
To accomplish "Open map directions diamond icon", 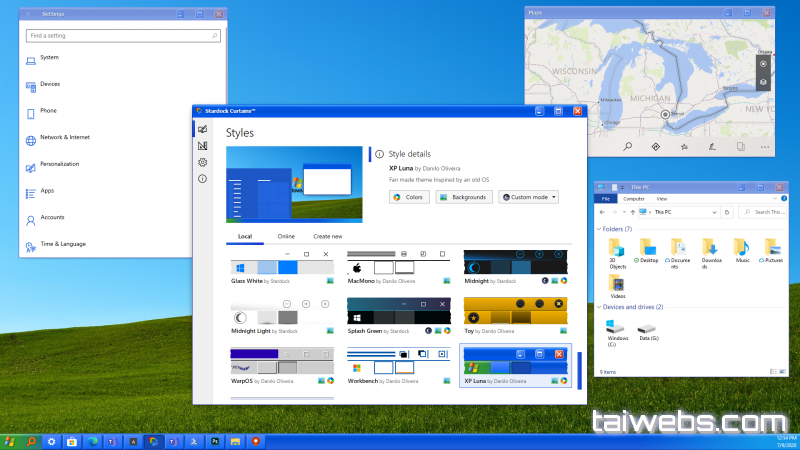I will pyautogui.click(x=655, y=147).
